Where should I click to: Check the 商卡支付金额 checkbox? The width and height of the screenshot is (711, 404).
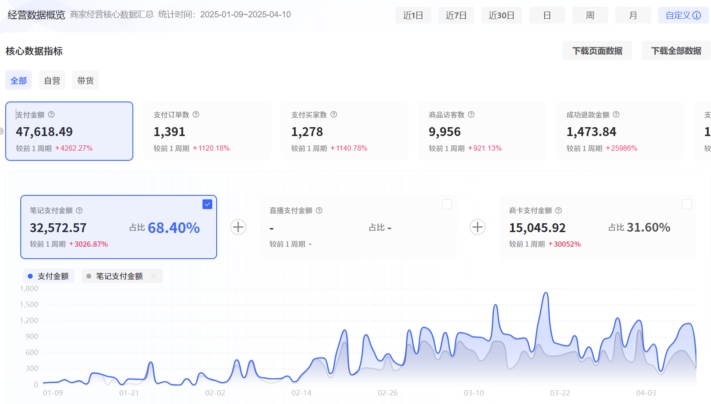tap(687, 204)
